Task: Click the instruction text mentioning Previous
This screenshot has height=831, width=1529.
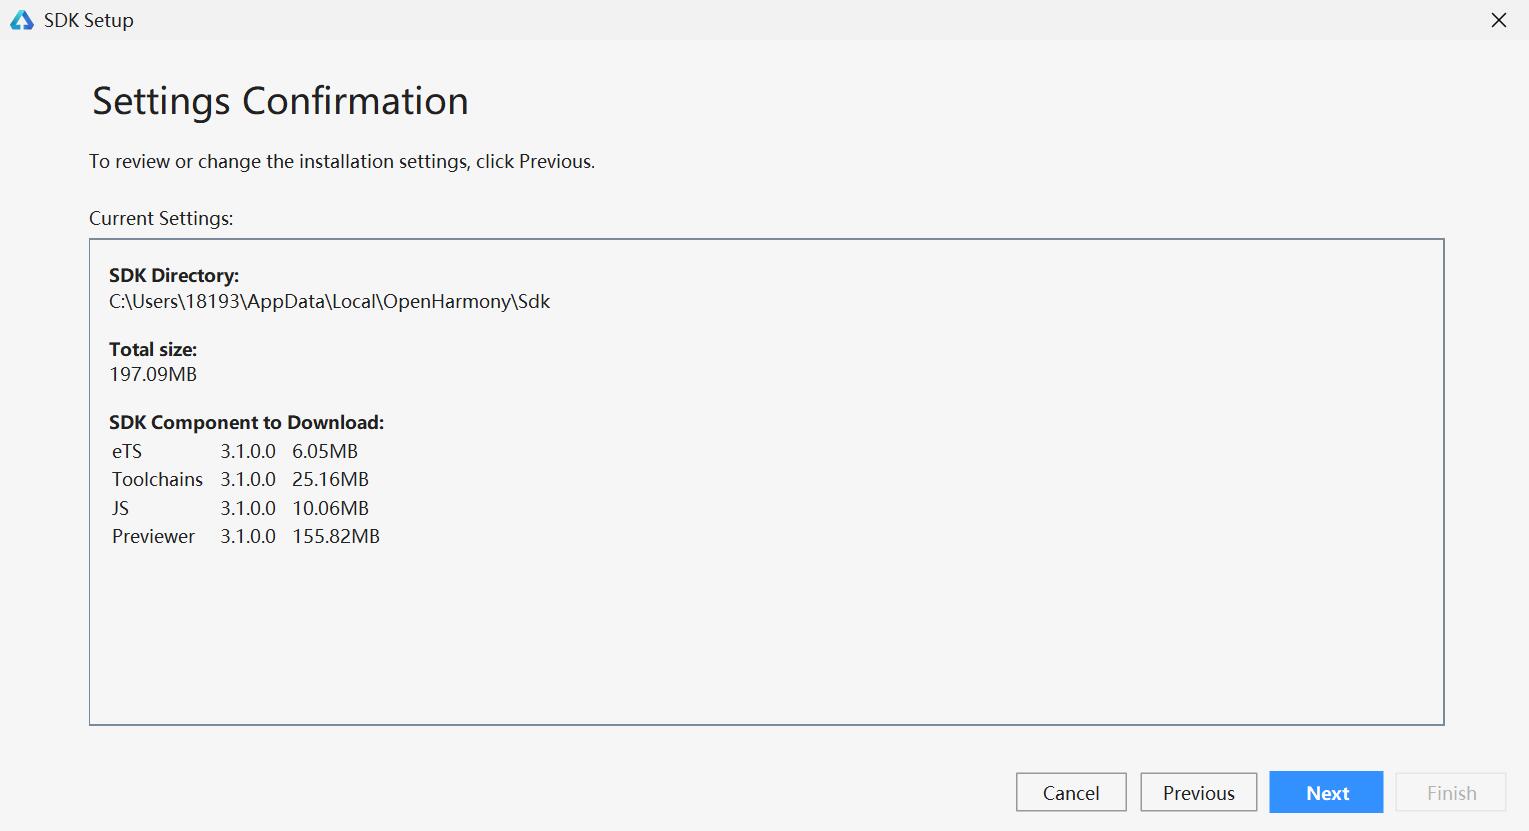Action: click(x=342, y=161)
